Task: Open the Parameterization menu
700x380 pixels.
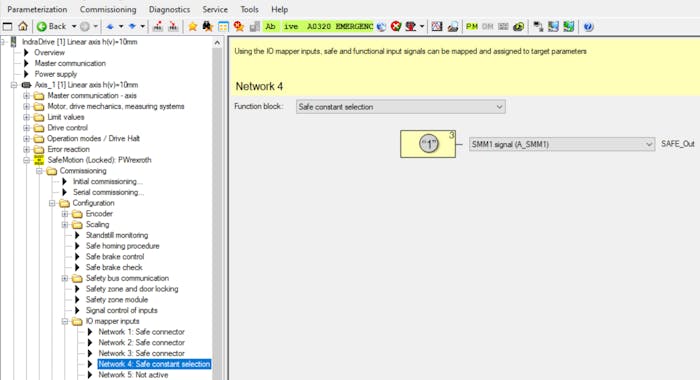Action: pyautogui.click(x=37, y=9)
